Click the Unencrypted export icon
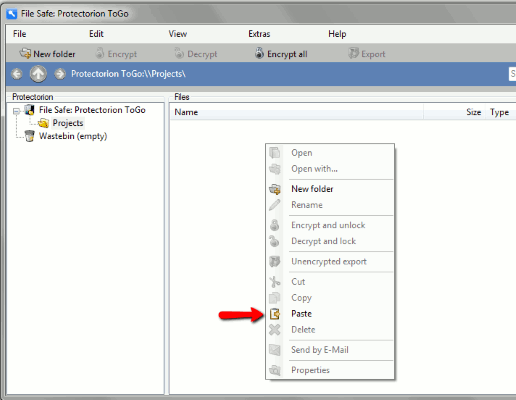The image size is (516, 400). [x=275, y=262]
